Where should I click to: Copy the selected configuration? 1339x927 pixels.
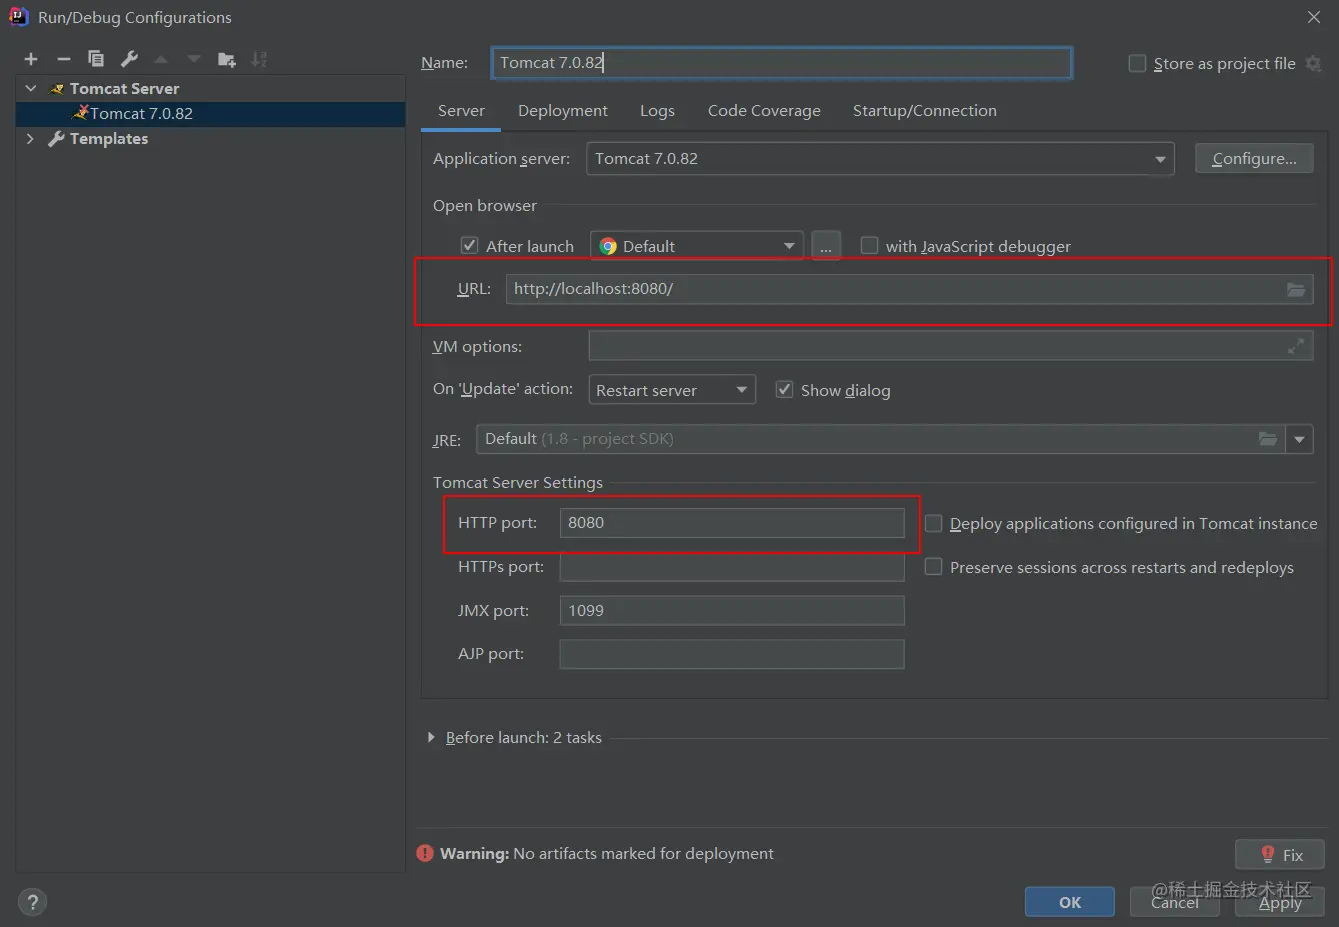pyautogui.click(x=96, y=59)
